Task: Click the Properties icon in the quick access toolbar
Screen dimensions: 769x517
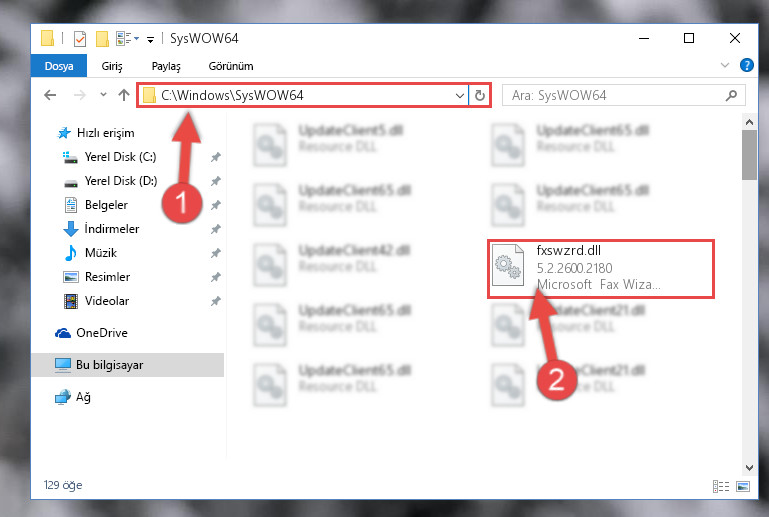Action: click(79, 39)
